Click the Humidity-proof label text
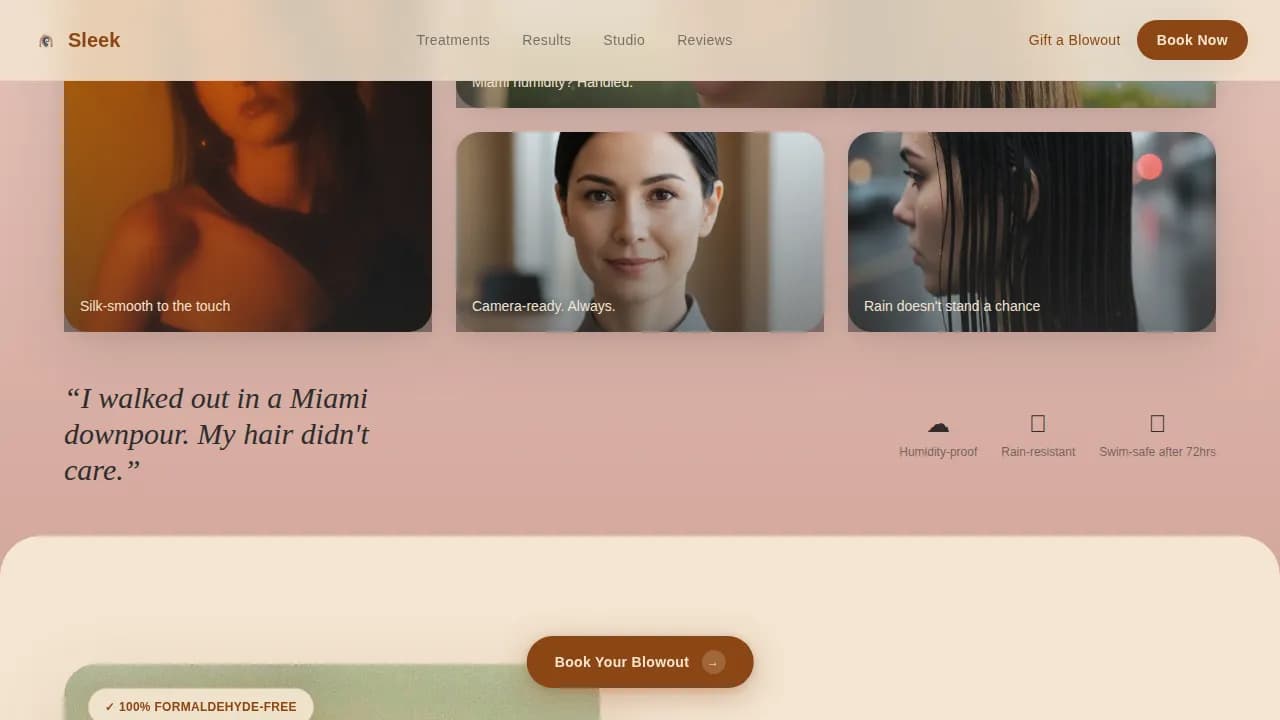Viewport: 1280px width, 720px height. [937, 451]
